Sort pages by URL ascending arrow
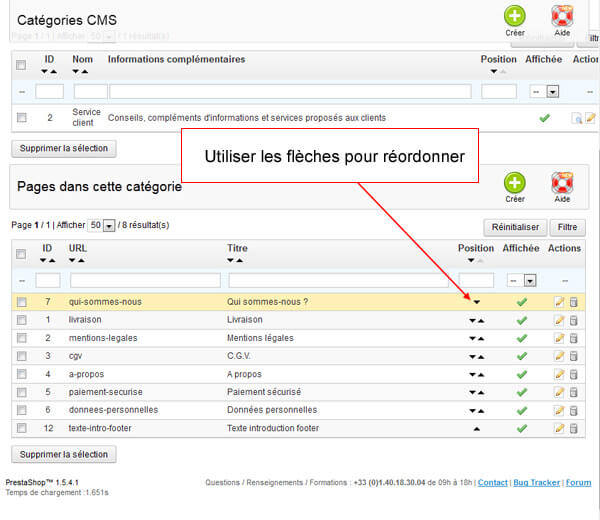This screenshot has width=600, height=520. 81,261
